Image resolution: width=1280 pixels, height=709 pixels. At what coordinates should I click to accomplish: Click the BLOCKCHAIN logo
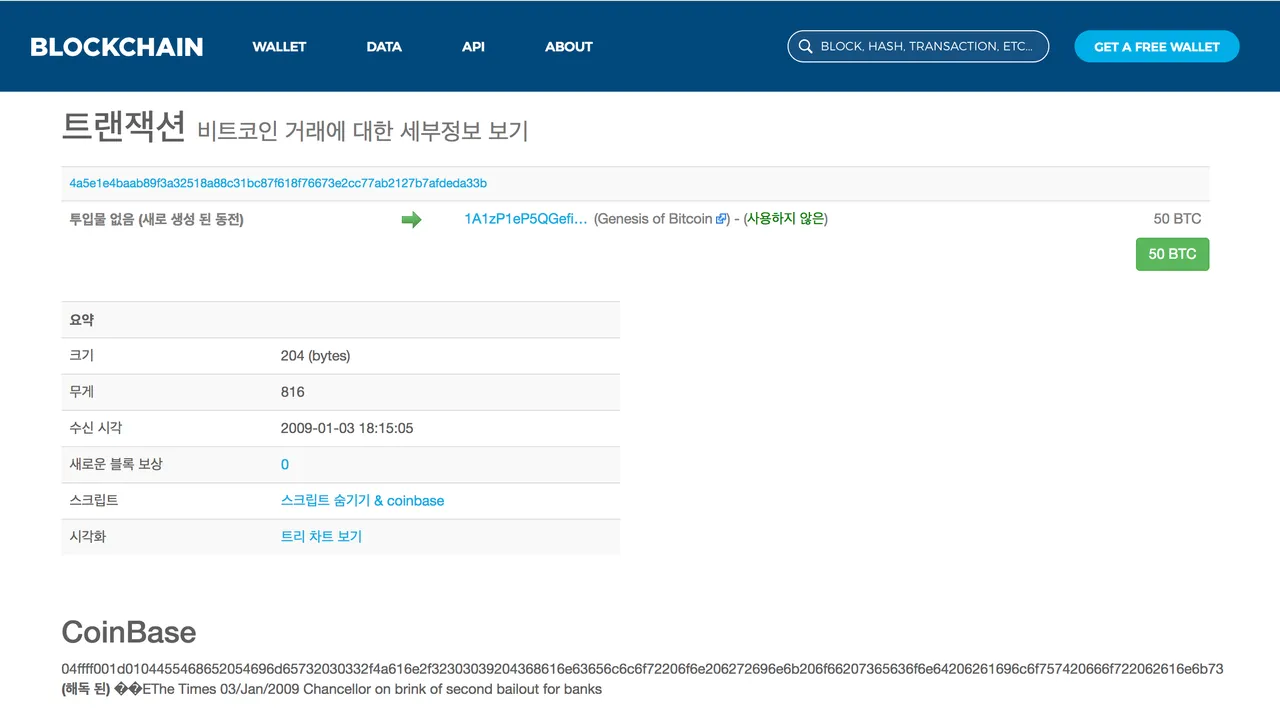[x=117, y=47]
